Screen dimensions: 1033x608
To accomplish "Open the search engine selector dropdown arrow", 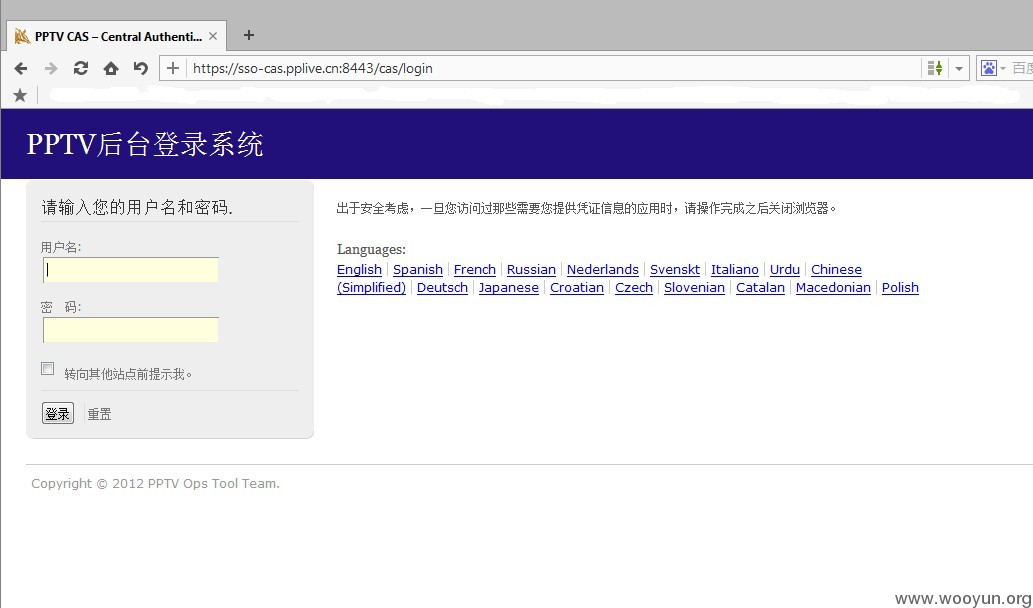I will click(x=1003, y=69).
